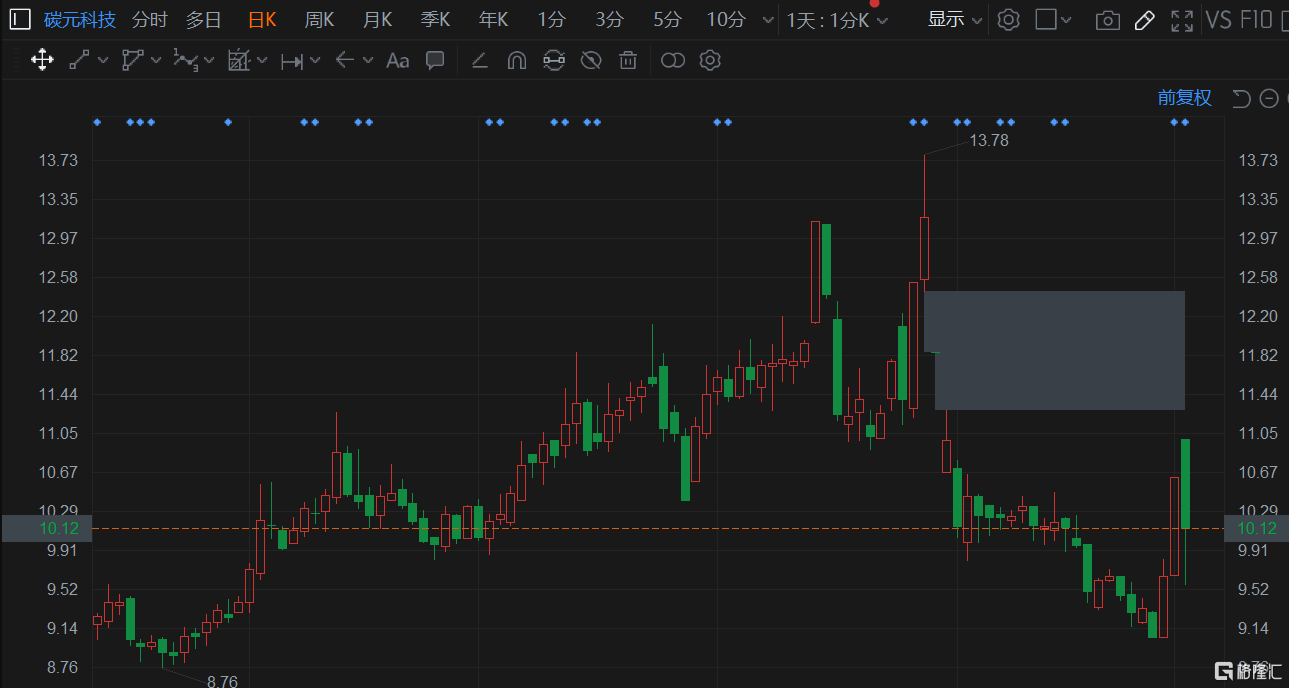Click the 前复权 price adjustment link
Screen dimensions: 1289x688
click(x=1185, y=97)
